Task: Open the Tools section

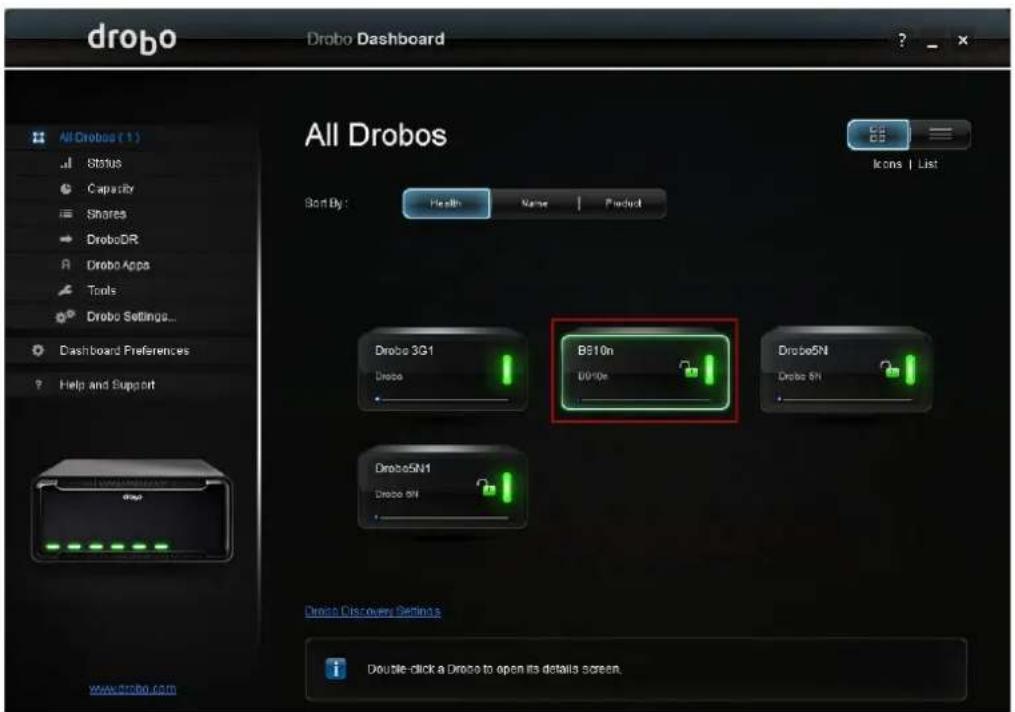Action: 102,291
